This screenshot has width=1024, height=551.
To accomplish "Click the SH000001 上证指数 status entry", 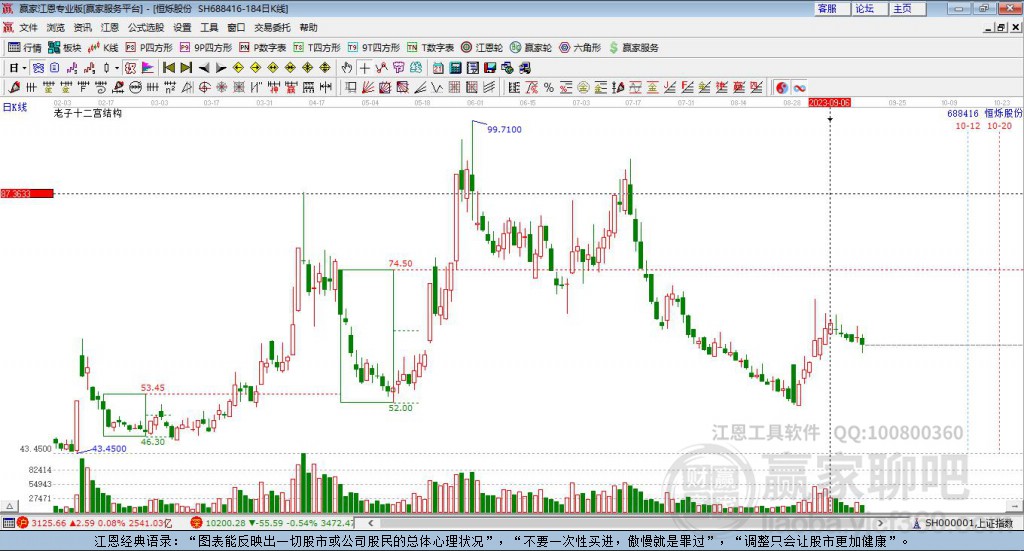I will tap(965, 523).
